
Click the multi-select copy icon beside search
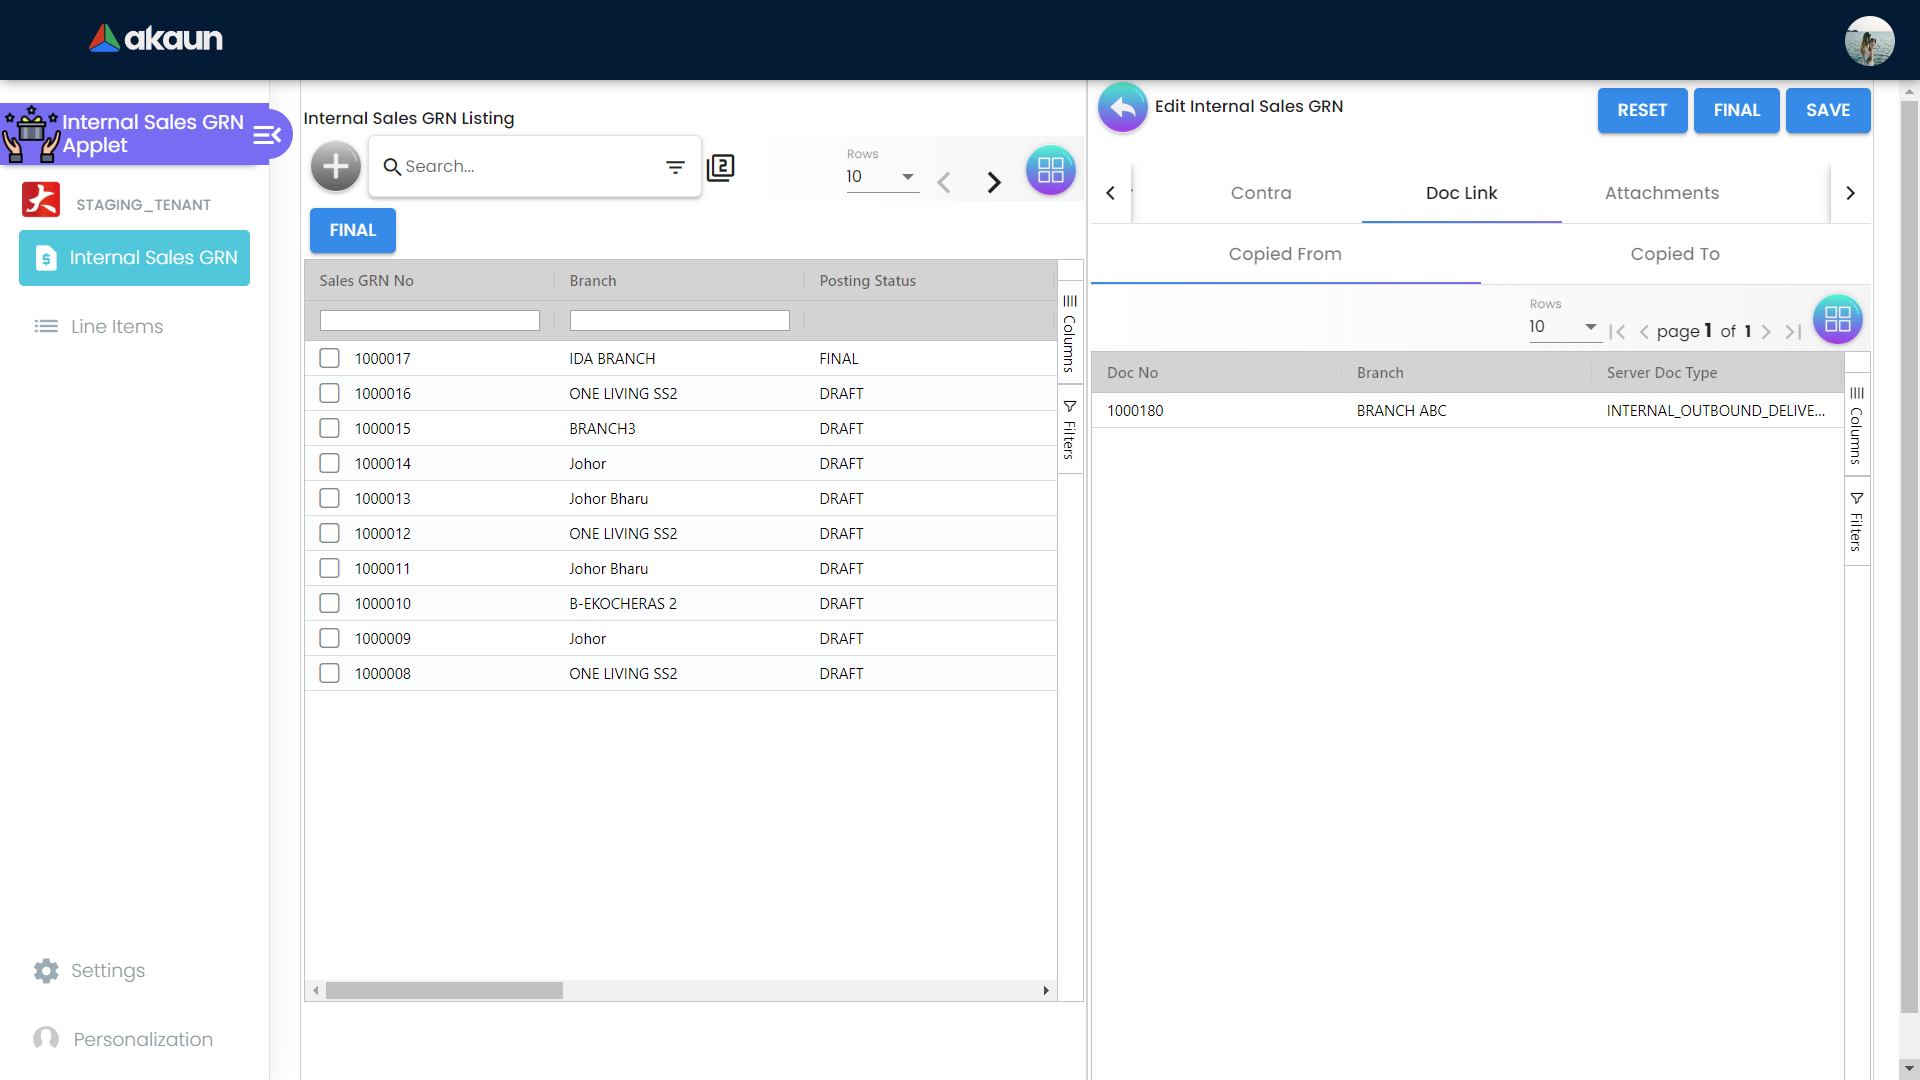click(x=720, y=167)
